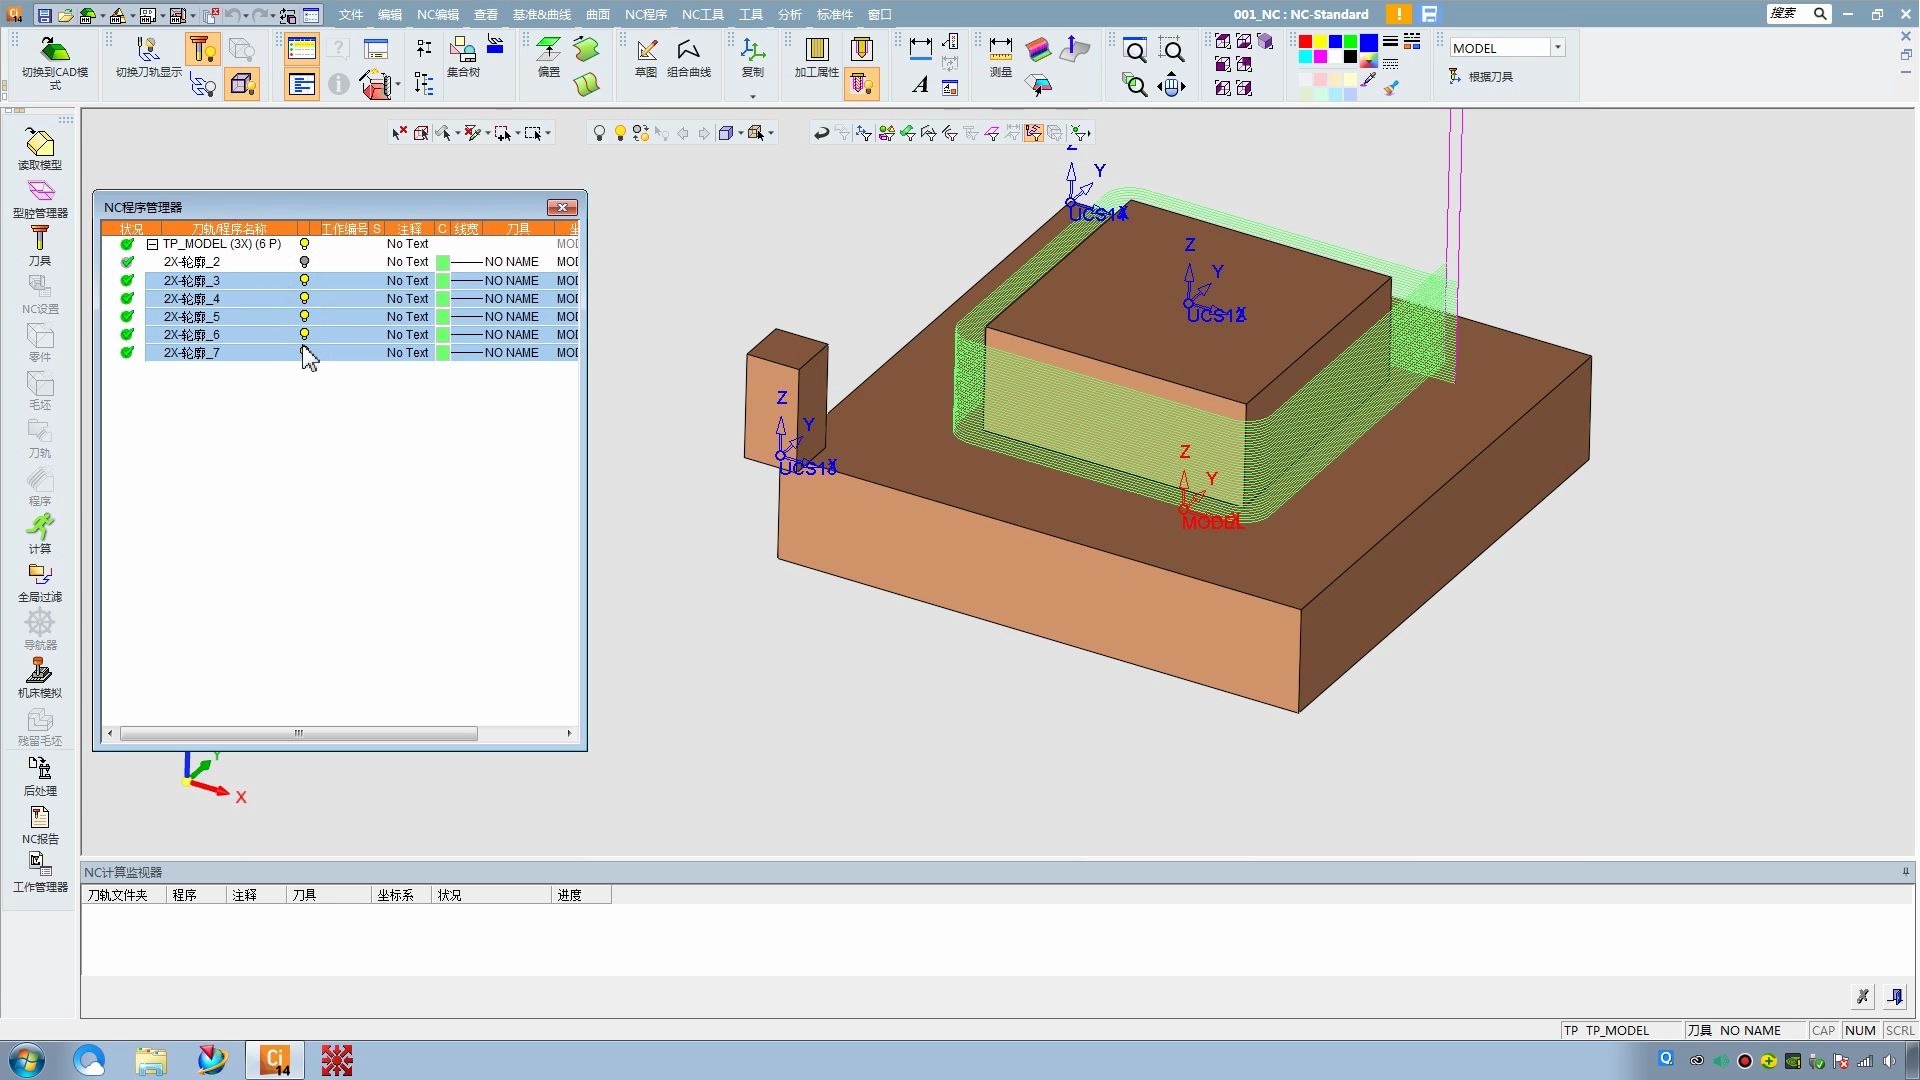Click the 根据刀具 button
Viewport: 1920px width, 1080px height.
[x=1482, y=77]
